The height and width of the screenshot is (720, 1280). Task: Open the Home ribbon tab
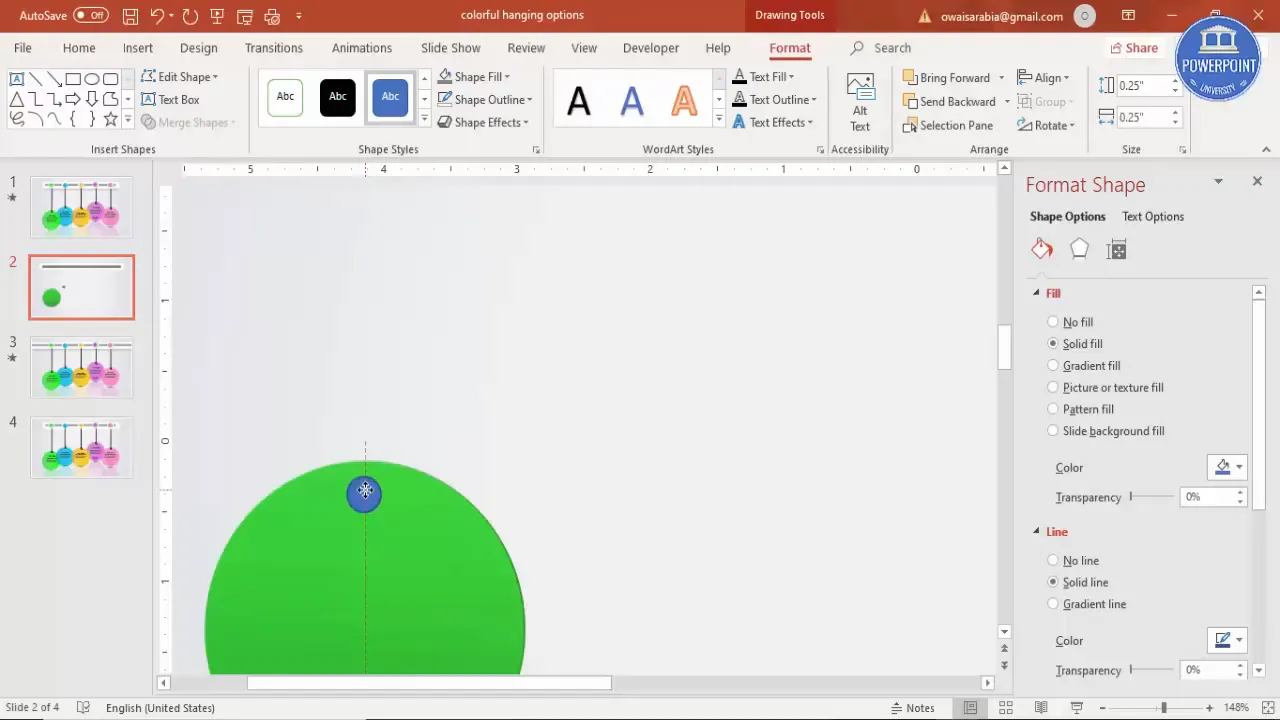(79, 48)
